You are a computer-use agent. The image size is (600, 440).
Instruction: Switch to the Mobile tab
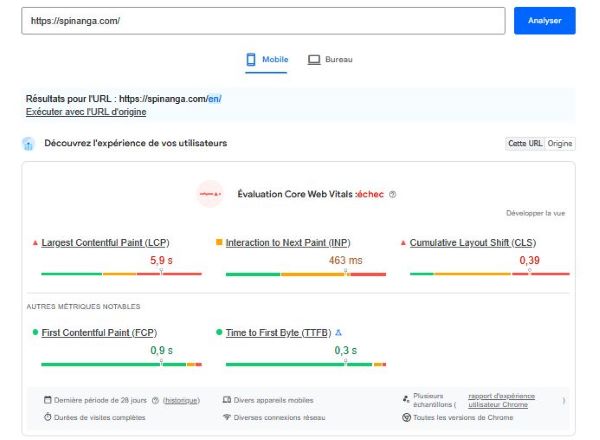click(x=267, y=60)
